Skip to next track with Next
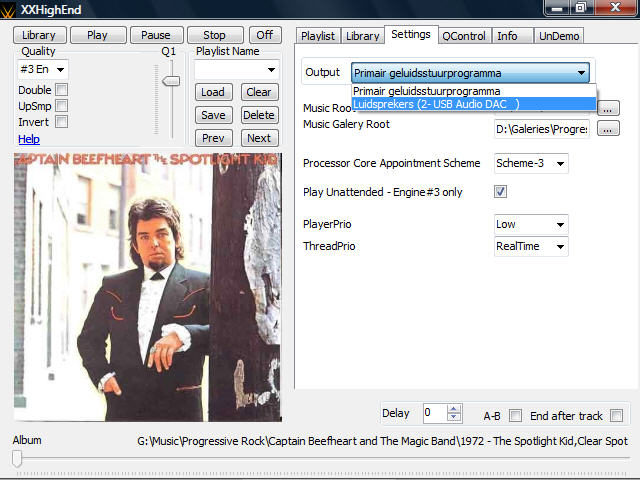The image size is (640, 480). coord(259,138)
